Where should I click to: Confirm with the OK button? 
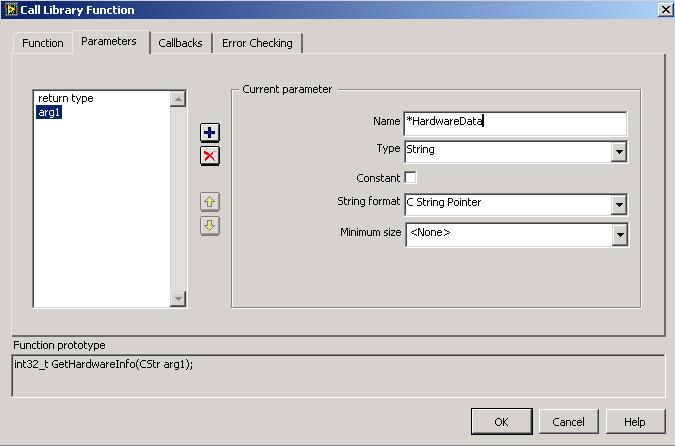click(x=502, y=422)
